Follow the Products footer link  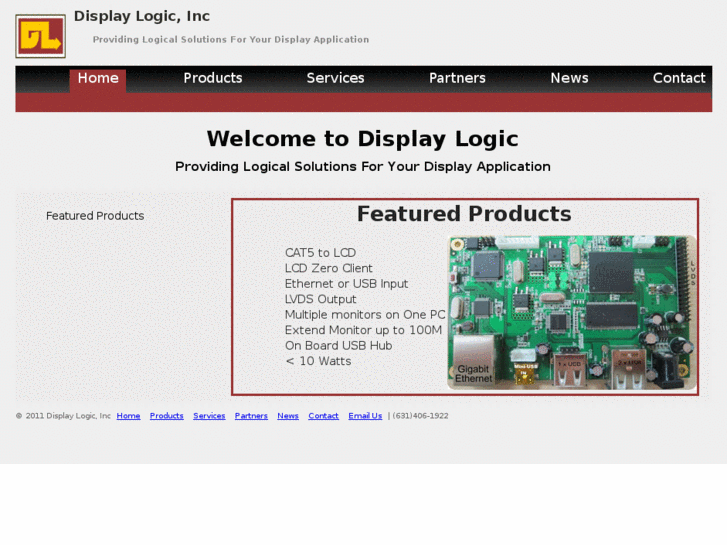[x=166, y=416]
